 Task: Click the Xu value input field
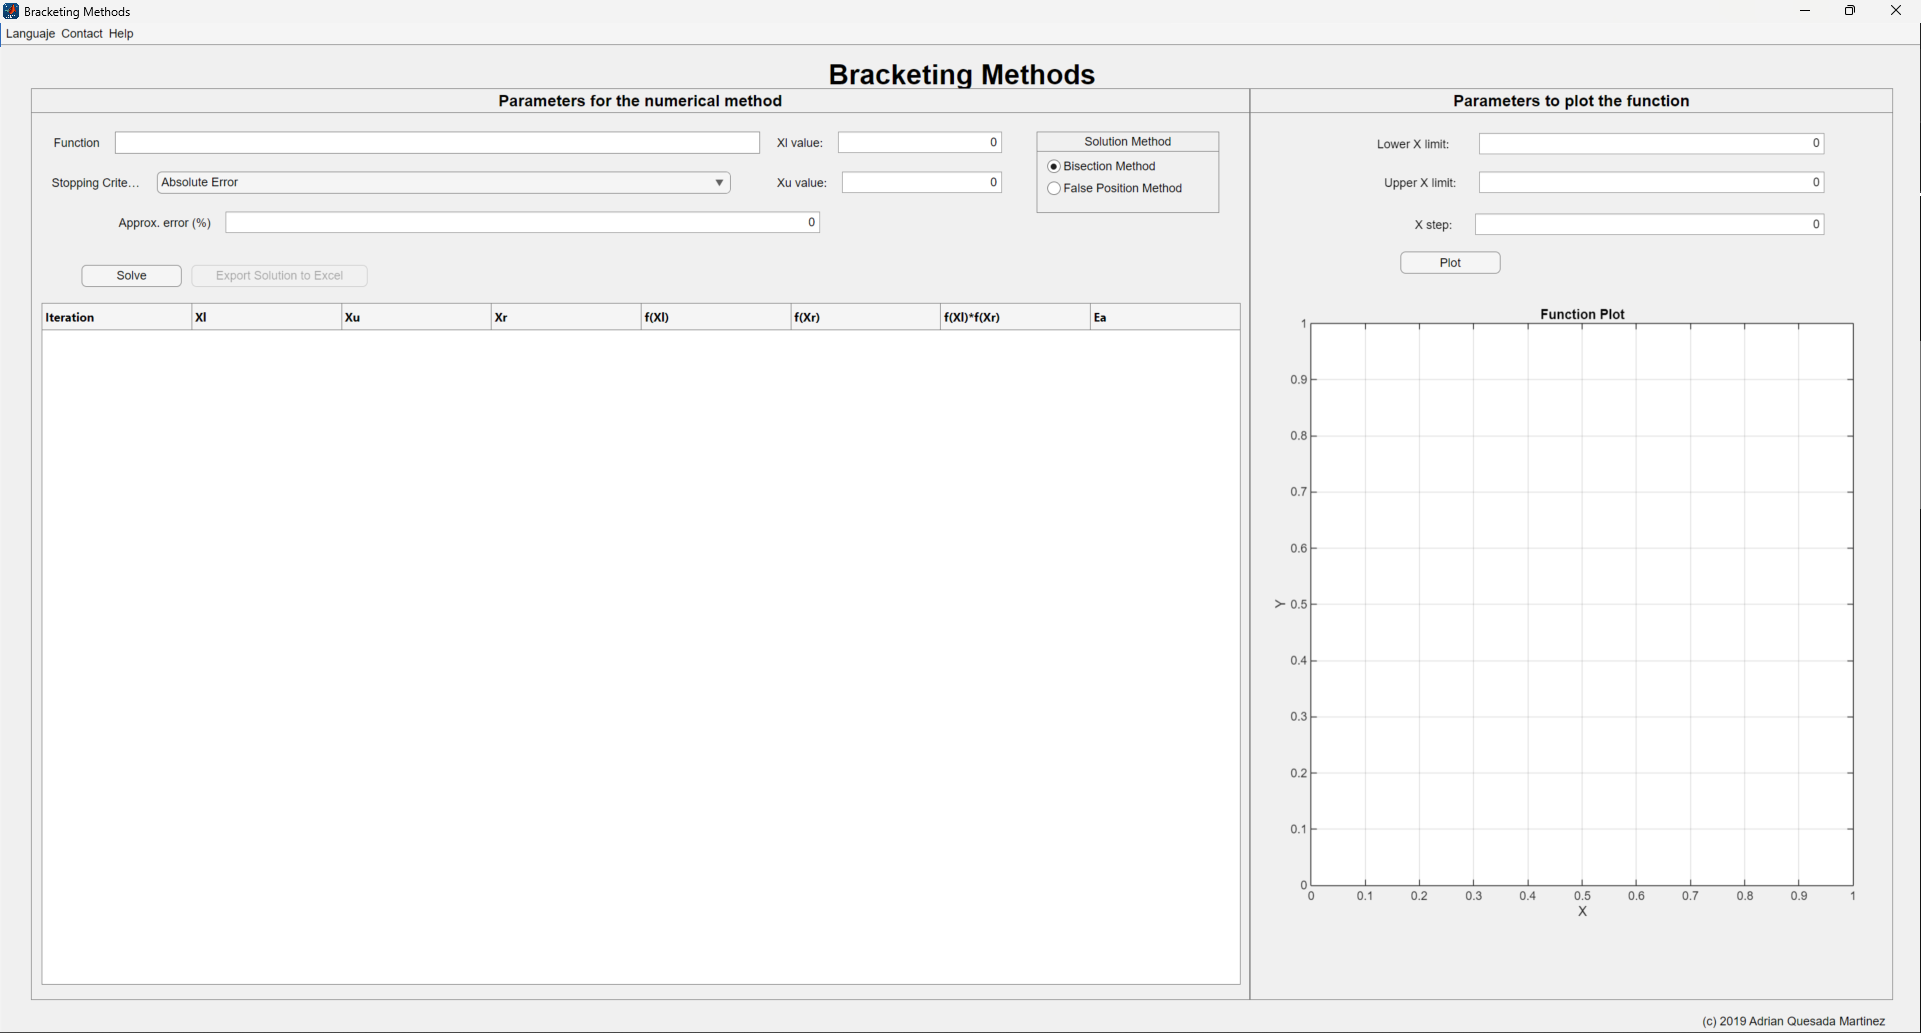(922, 183)
